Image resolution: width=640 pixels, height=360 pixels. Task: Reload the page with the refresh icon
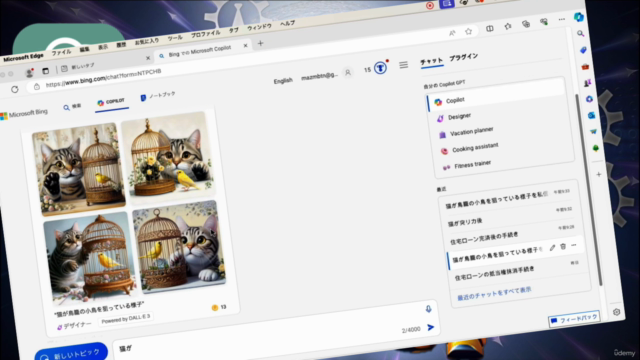pos(15,89)
